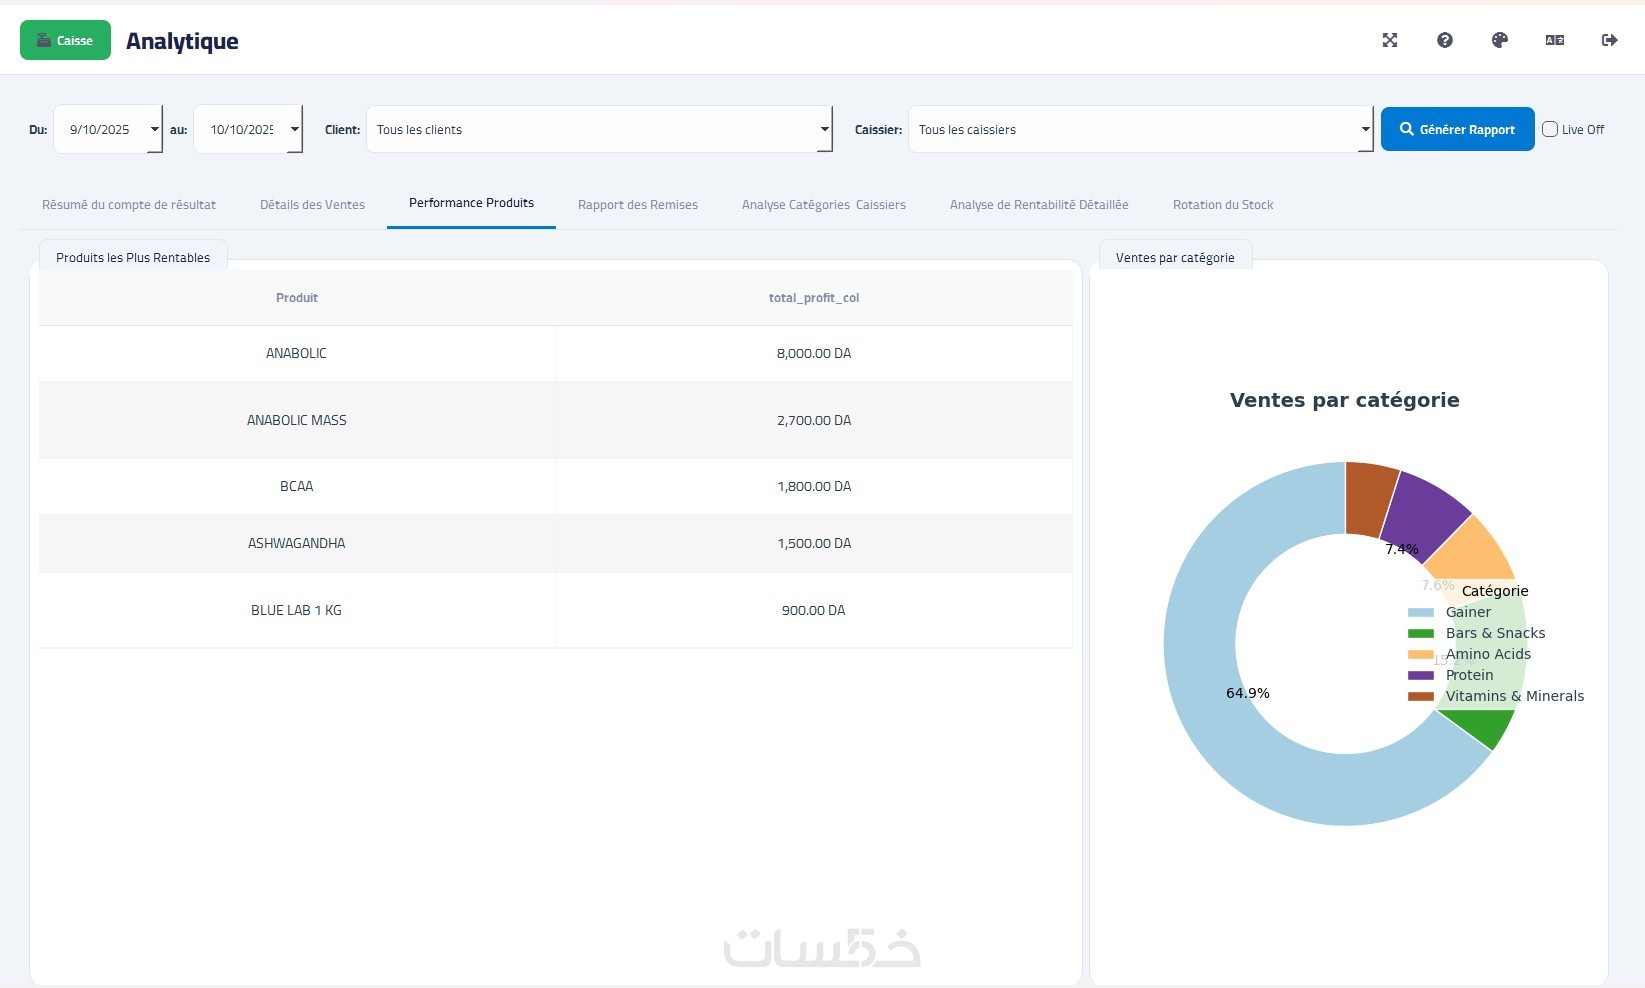Click the 900.00 DA profit value
This screenshot has width=1645, height=988.
click(814, 610)
